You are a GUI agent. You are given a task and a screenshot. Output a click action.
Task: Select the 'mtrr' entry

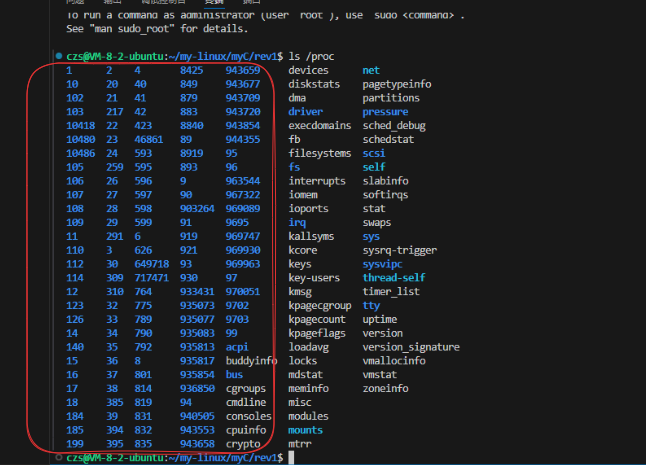click(x=300, y=444)
